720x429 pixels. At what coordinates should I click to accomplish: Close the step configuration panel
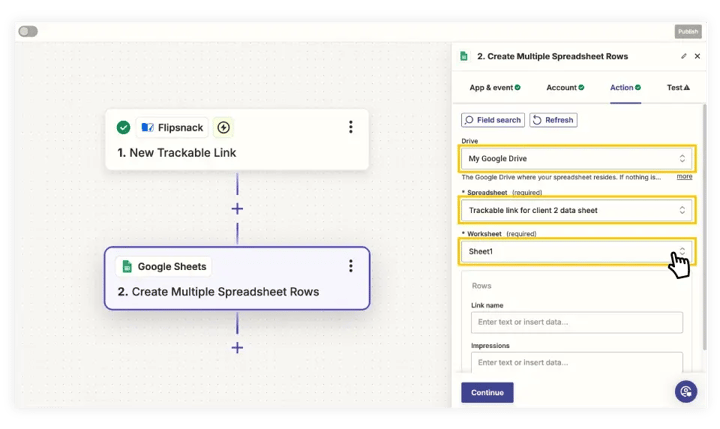[x=698, y=56]
